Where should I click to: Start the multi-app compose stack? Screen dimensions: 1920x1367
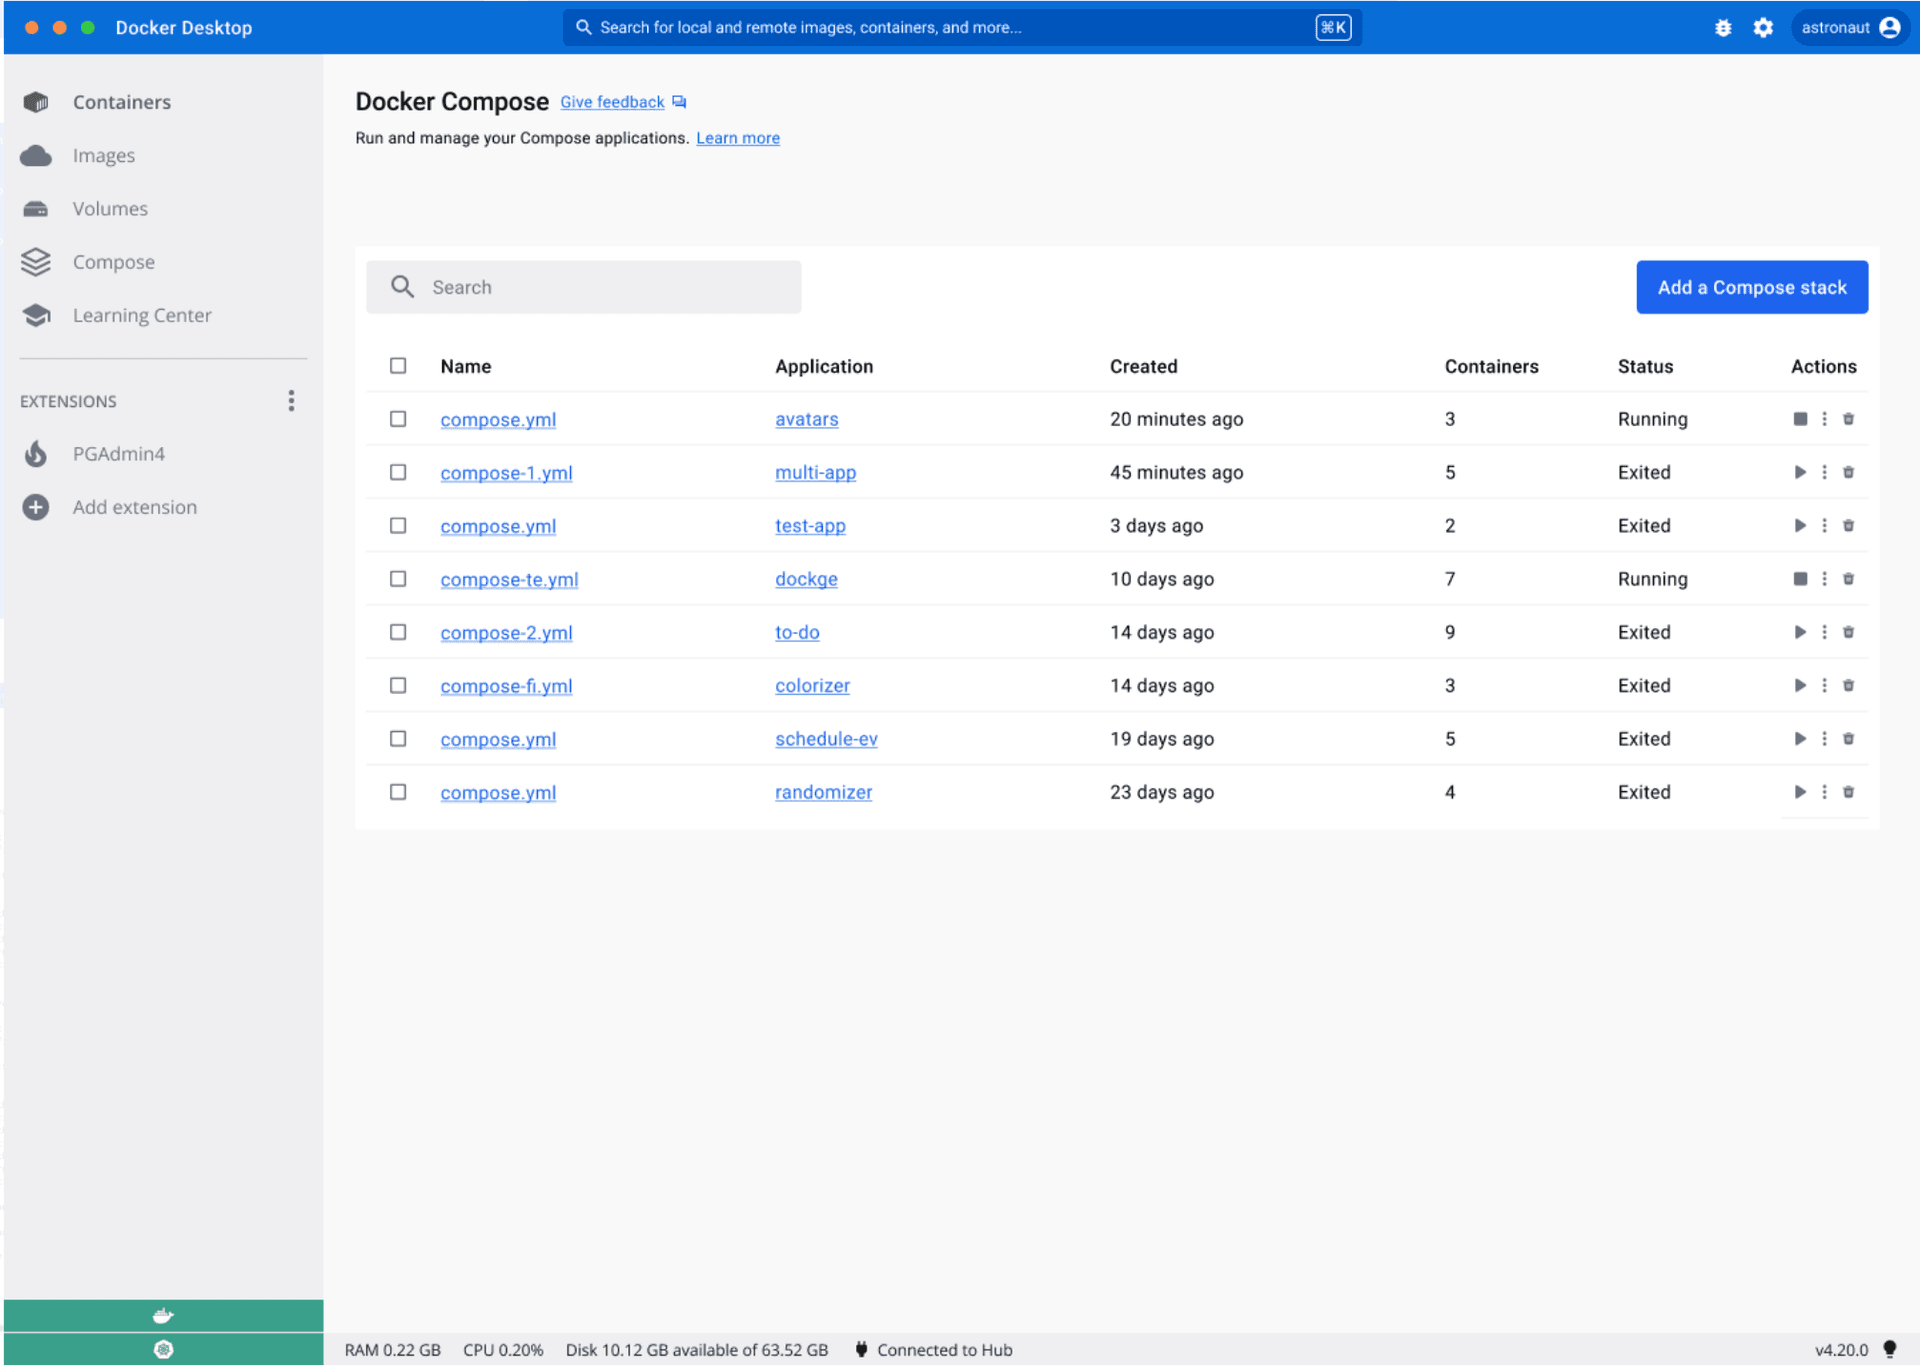[1800, 472]
